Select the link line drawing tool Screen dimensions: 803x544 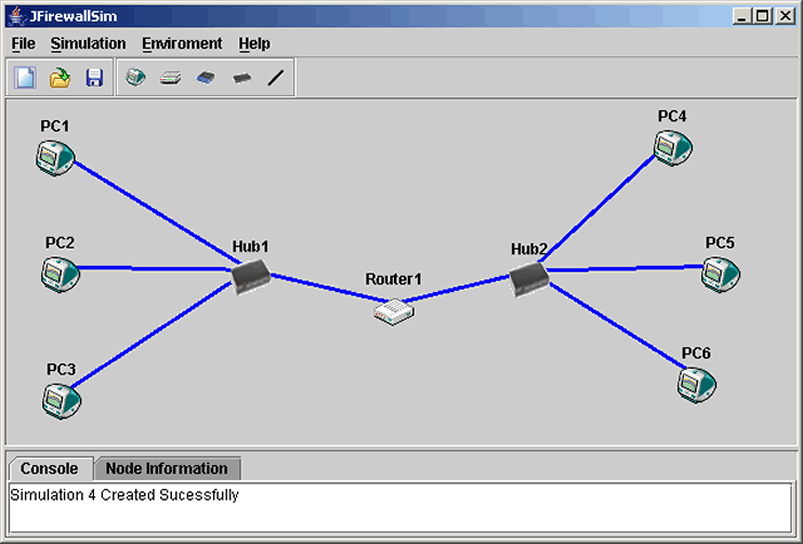(x=276, y=78)
